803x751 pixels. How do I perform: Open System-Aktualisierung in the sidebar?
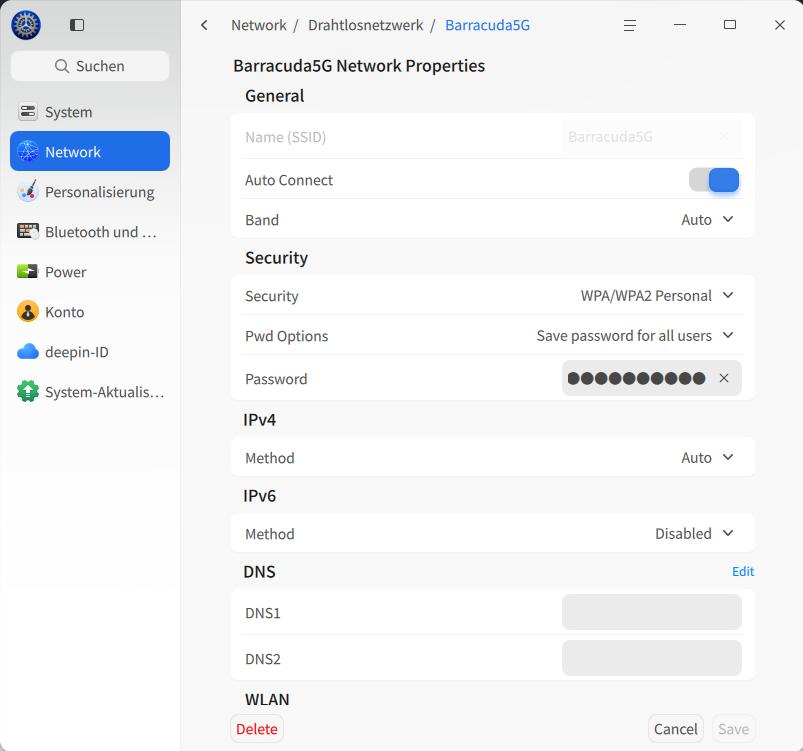90,391
